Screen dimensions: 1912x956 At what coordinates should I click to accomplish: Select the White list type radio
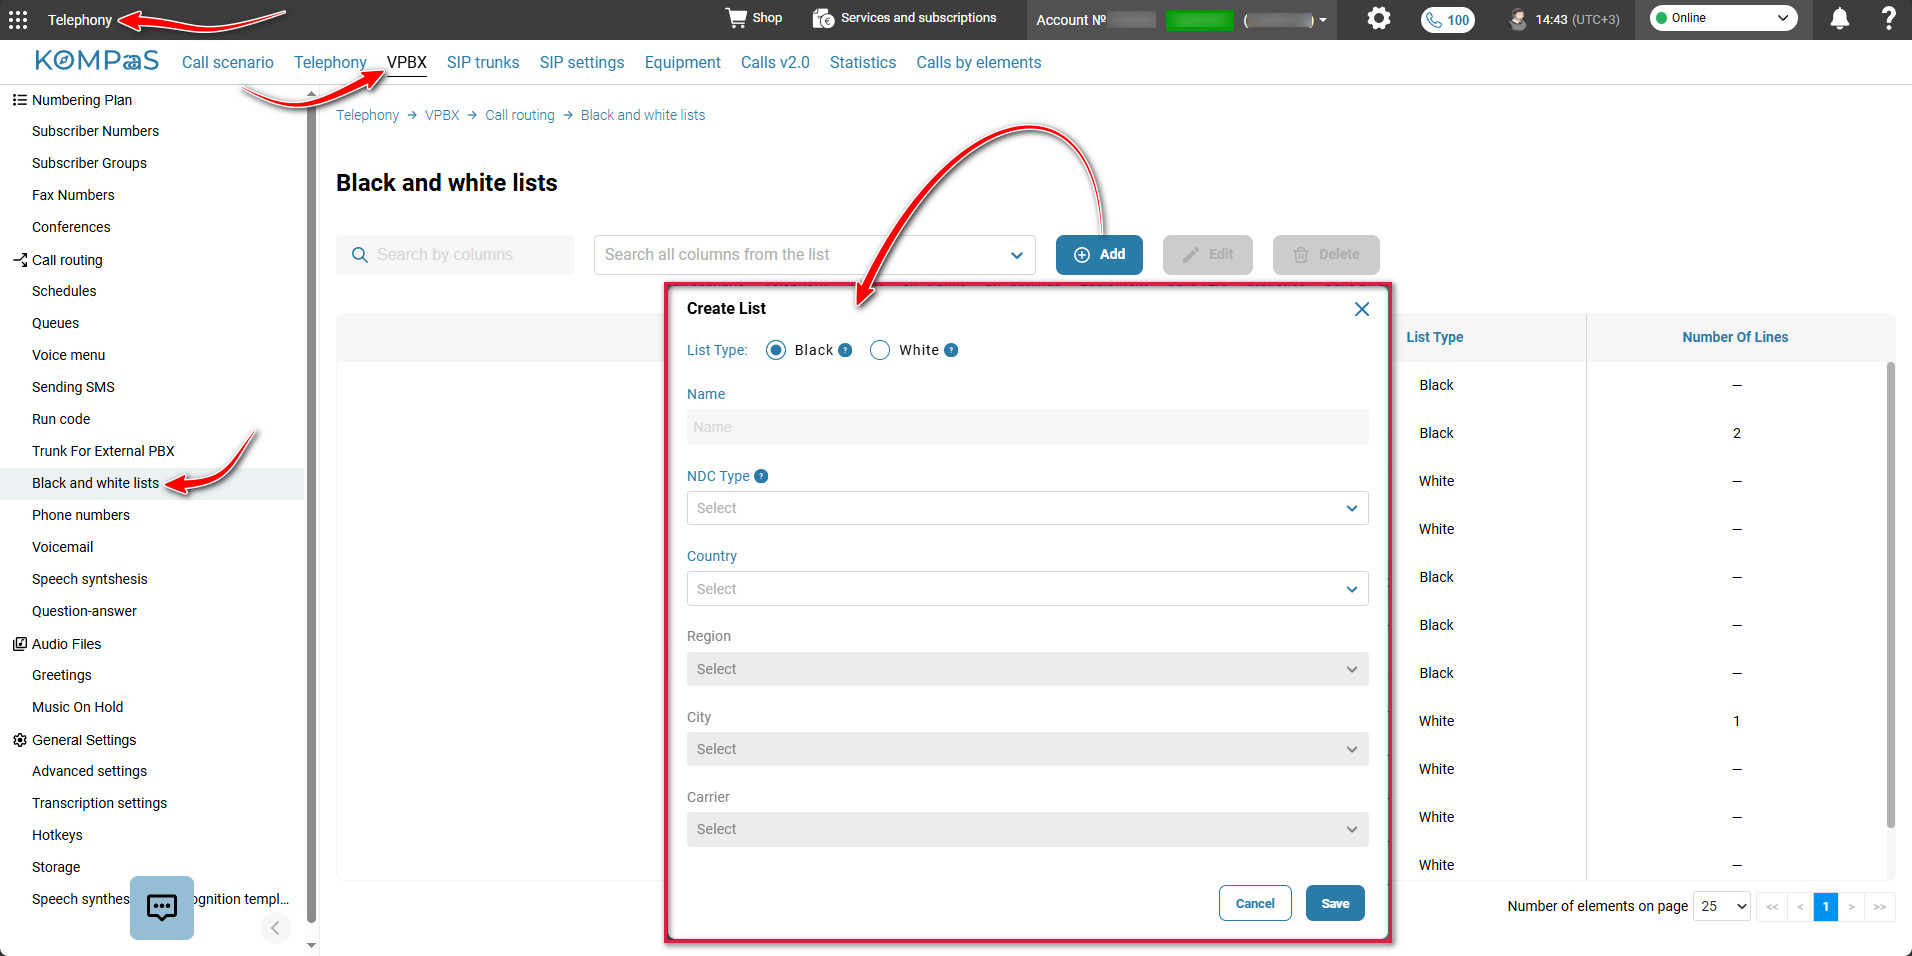tap(880, 350)
